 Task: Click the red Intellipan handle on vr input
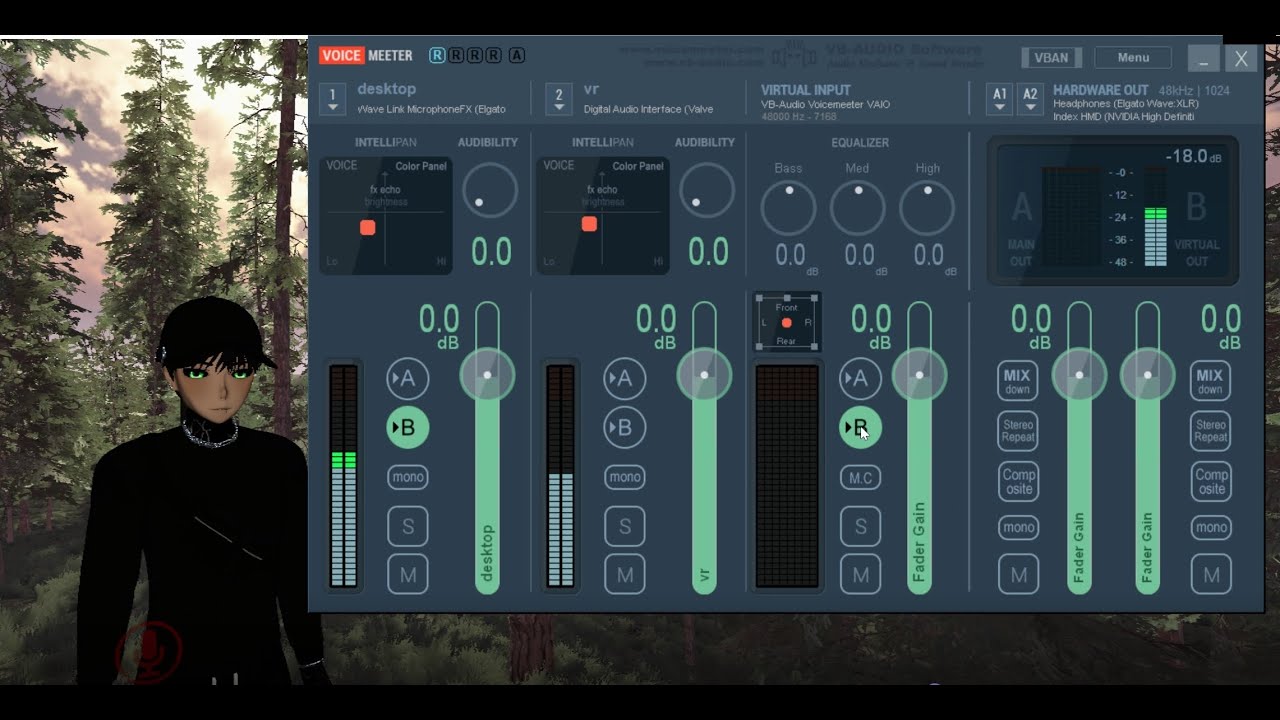[589, 224]
